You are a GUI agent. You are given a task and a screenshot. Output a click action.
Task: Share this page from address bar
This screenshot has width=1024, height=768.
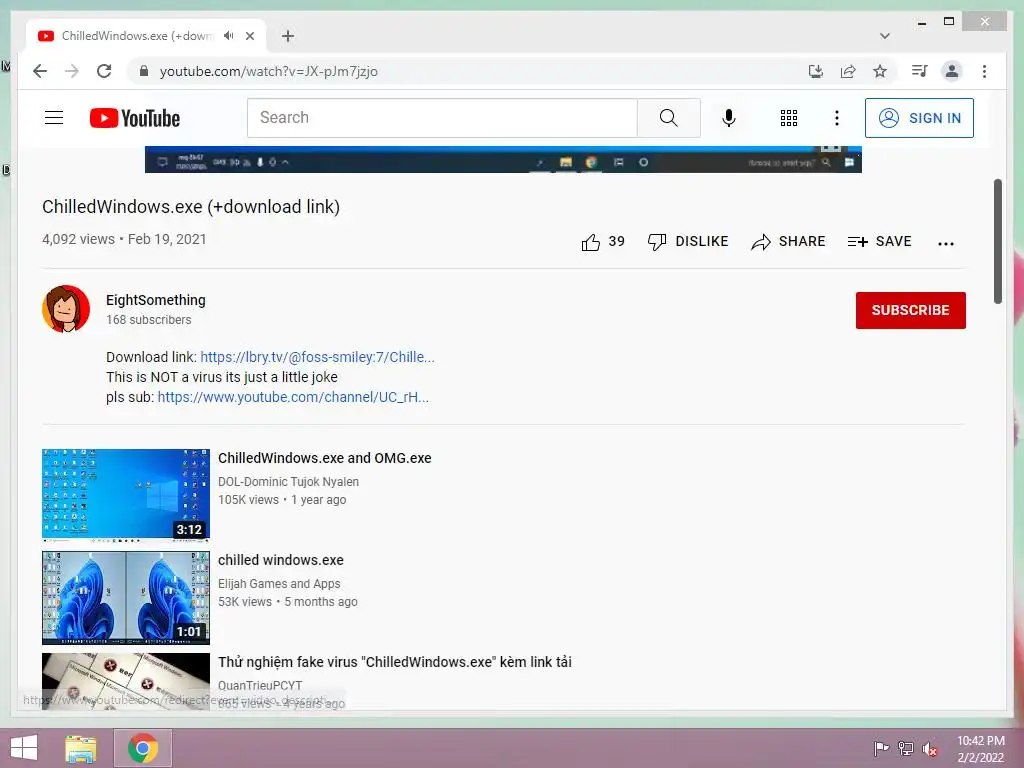pos(848,71)
